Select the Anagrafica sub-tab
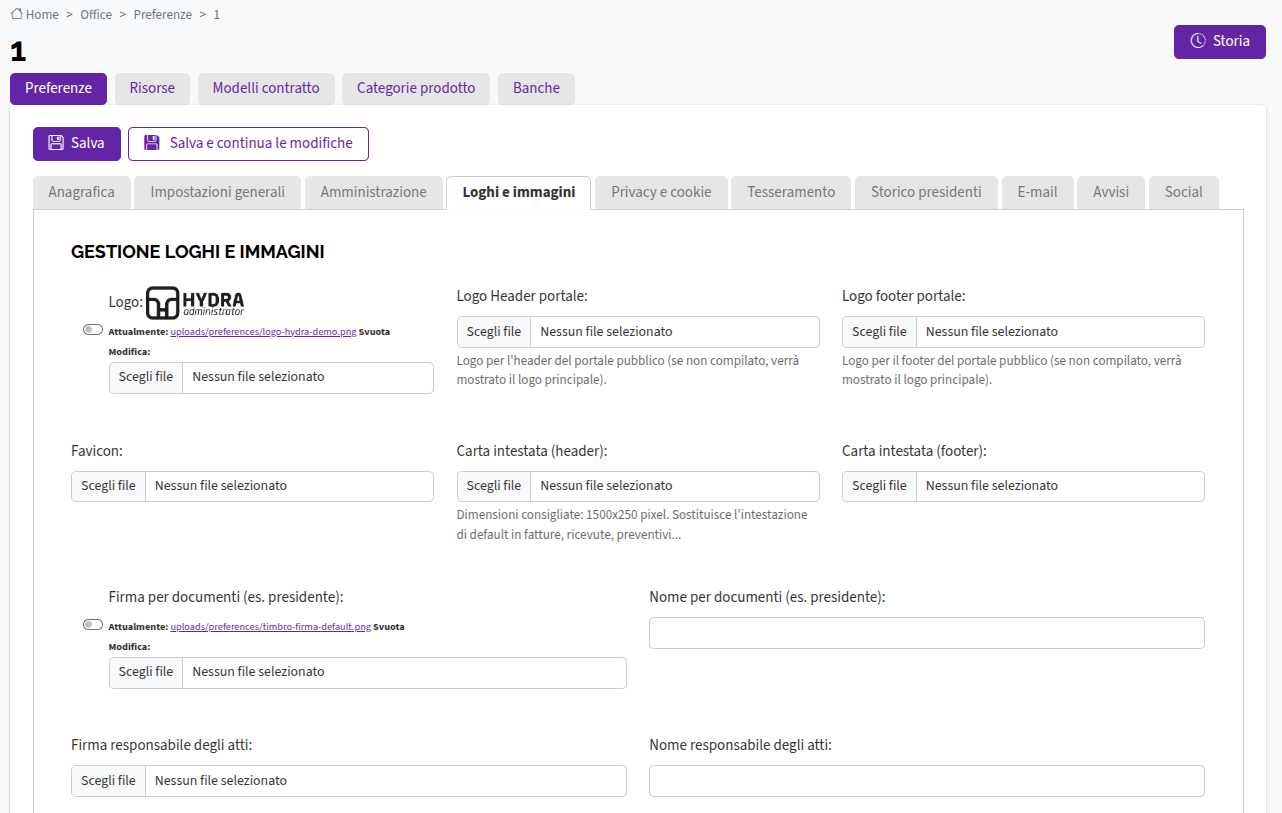 82,192
